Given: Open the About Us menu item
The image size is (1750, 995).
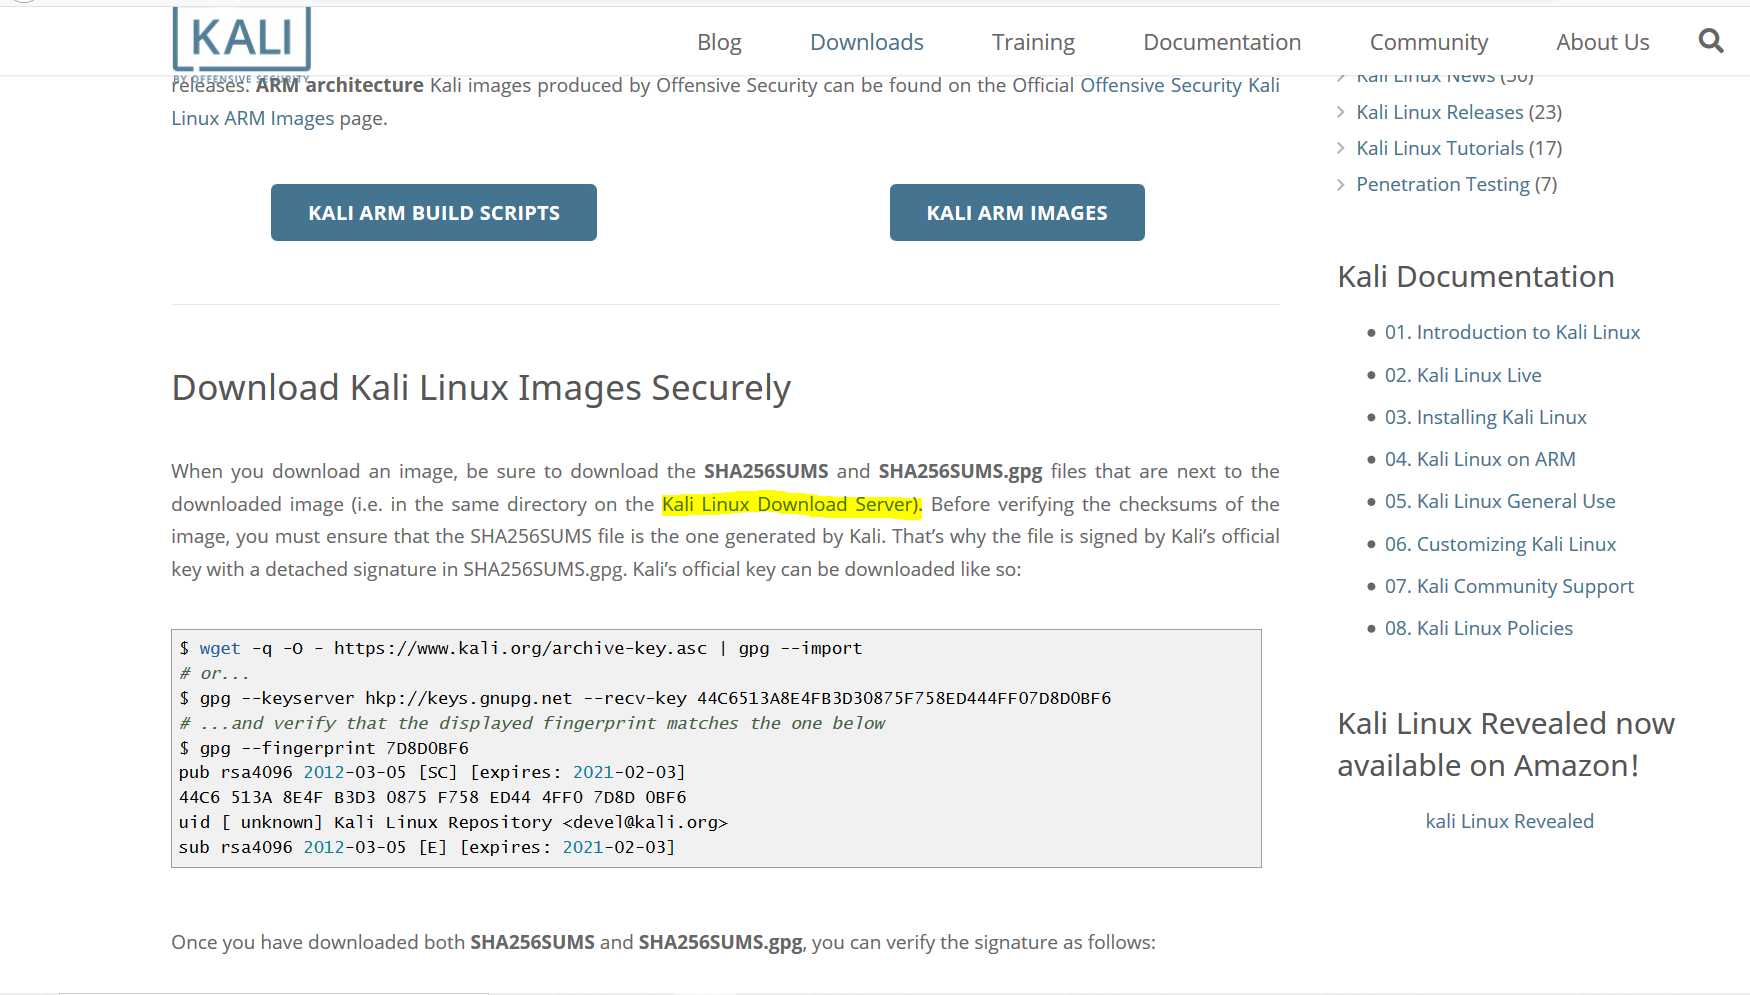Looking at the screenshot, I should (1603, 42).
